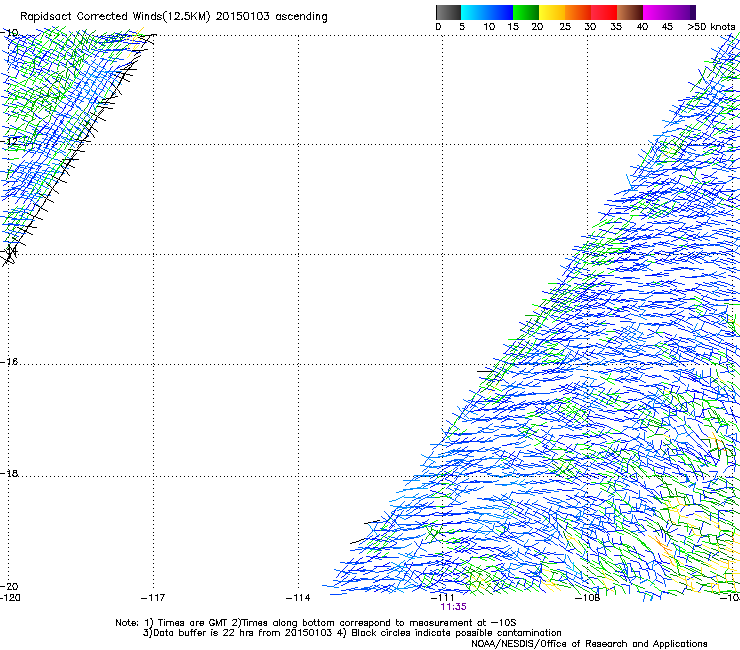Click the 'Black circles indicate possible contamination' note
The image size is (740, 650).
(x=456, y=633)
